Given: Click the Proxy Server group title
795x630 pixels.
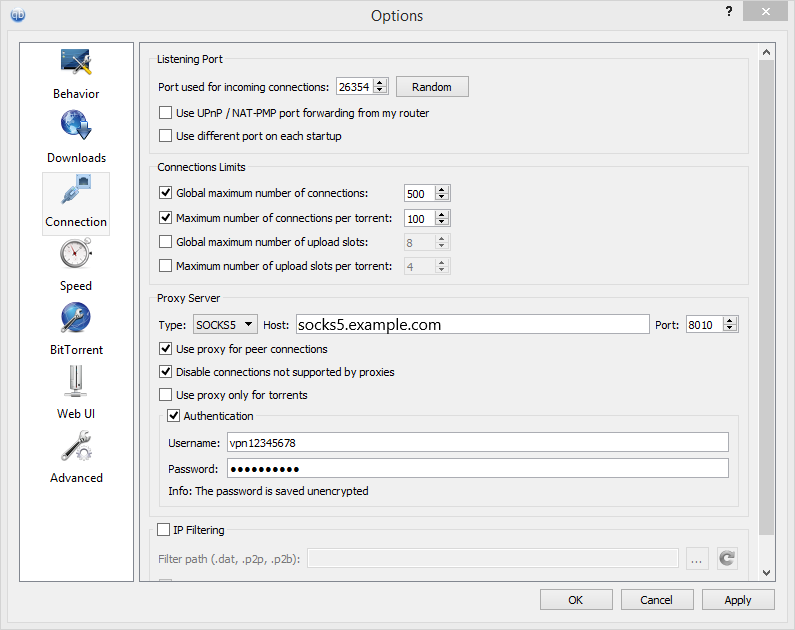Looking at the screenshot, I should (x=189, y=298).
